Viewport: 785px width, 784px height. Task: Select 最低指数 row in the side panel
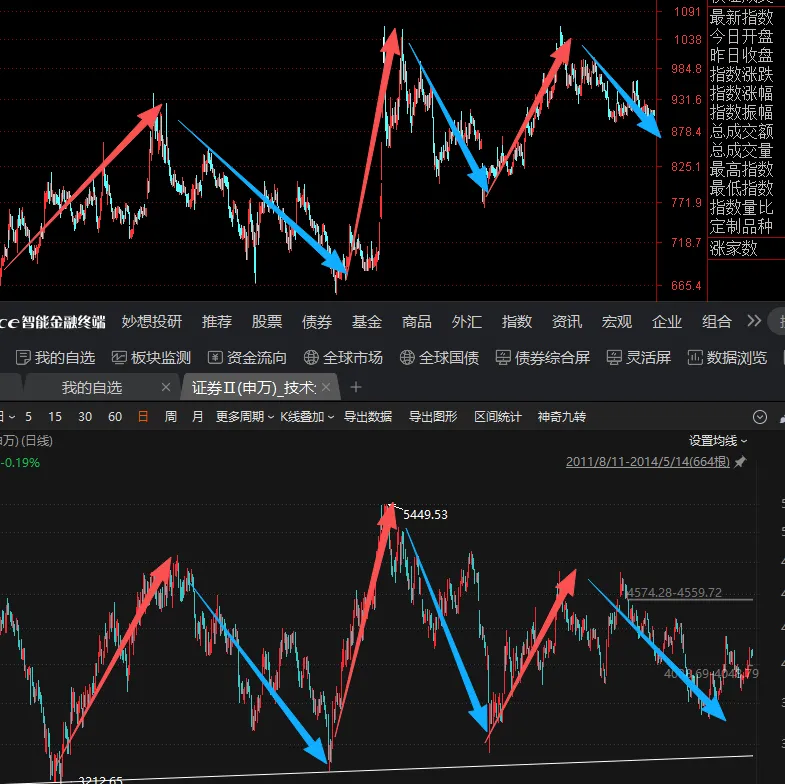point(741,189)
